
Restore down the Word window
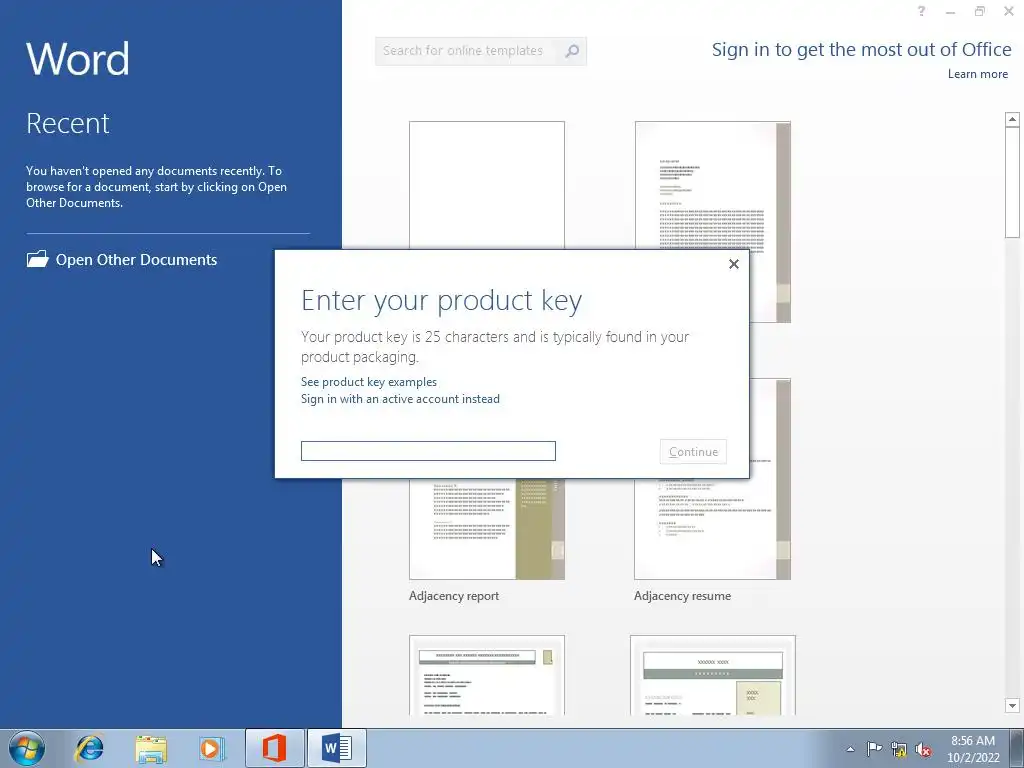tap(980, 11)
